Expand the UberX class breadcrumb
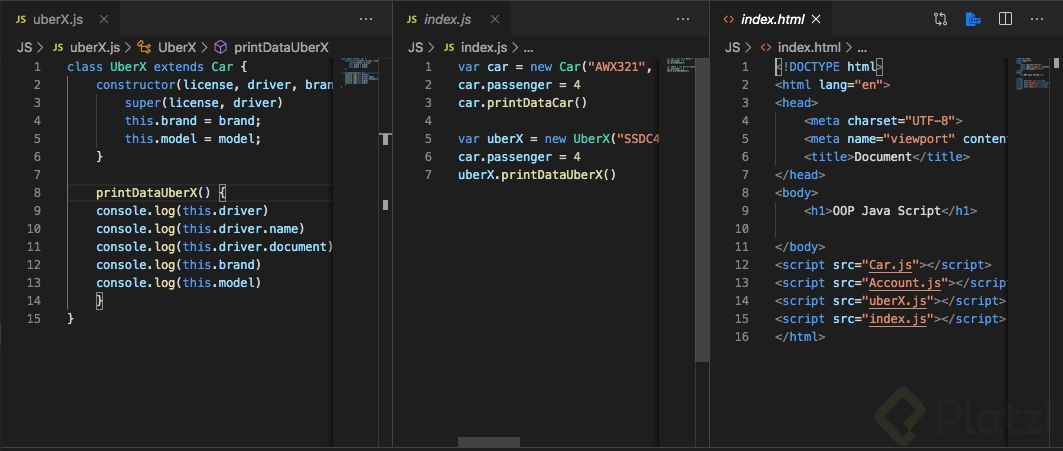Screen dimensions: 1063x451 point(177,47)
